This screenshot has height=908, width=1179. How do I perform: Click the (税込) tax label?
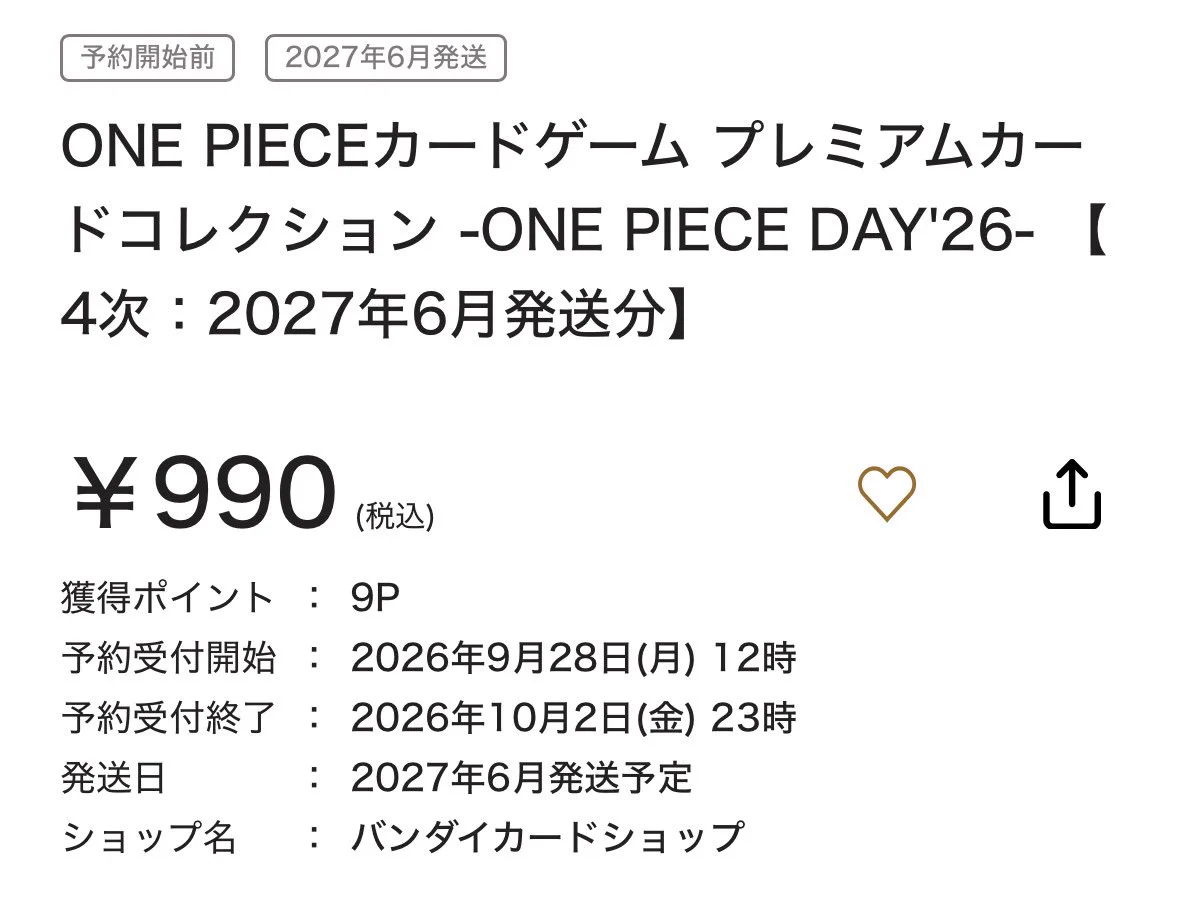click(x=395, y=516)
